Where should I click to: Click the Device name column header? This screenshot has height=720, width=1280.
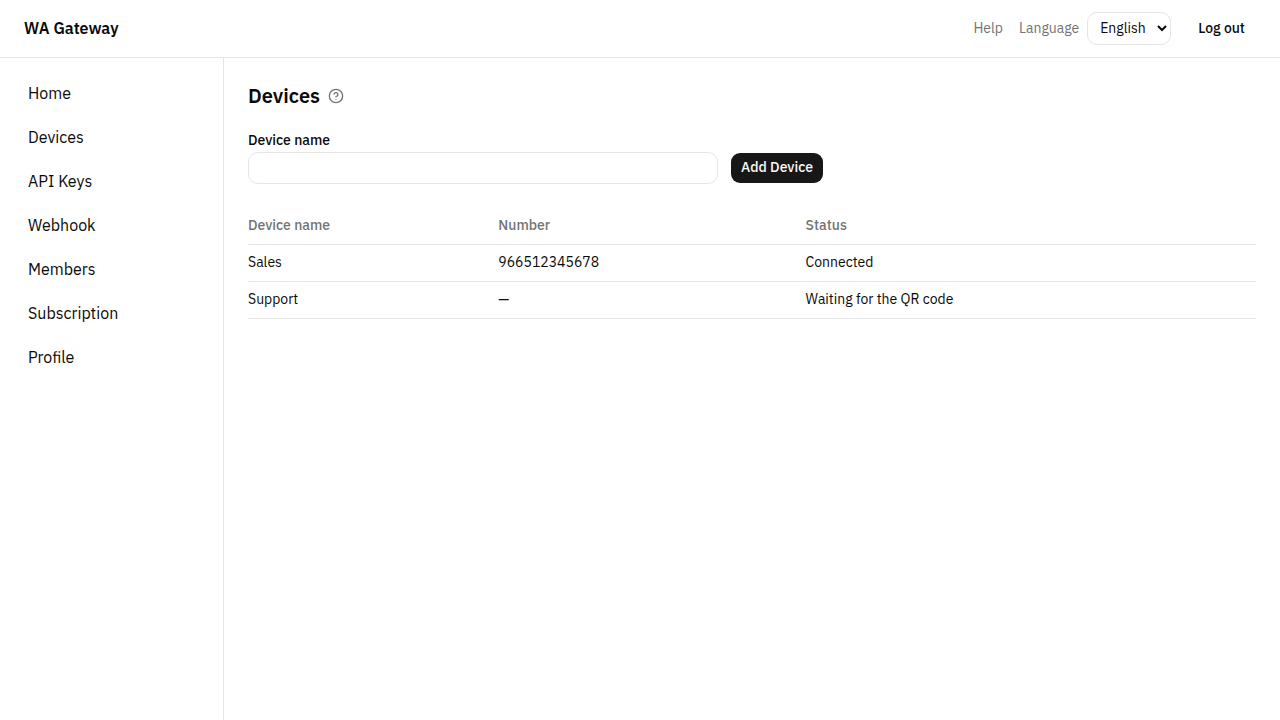(289, 225)
